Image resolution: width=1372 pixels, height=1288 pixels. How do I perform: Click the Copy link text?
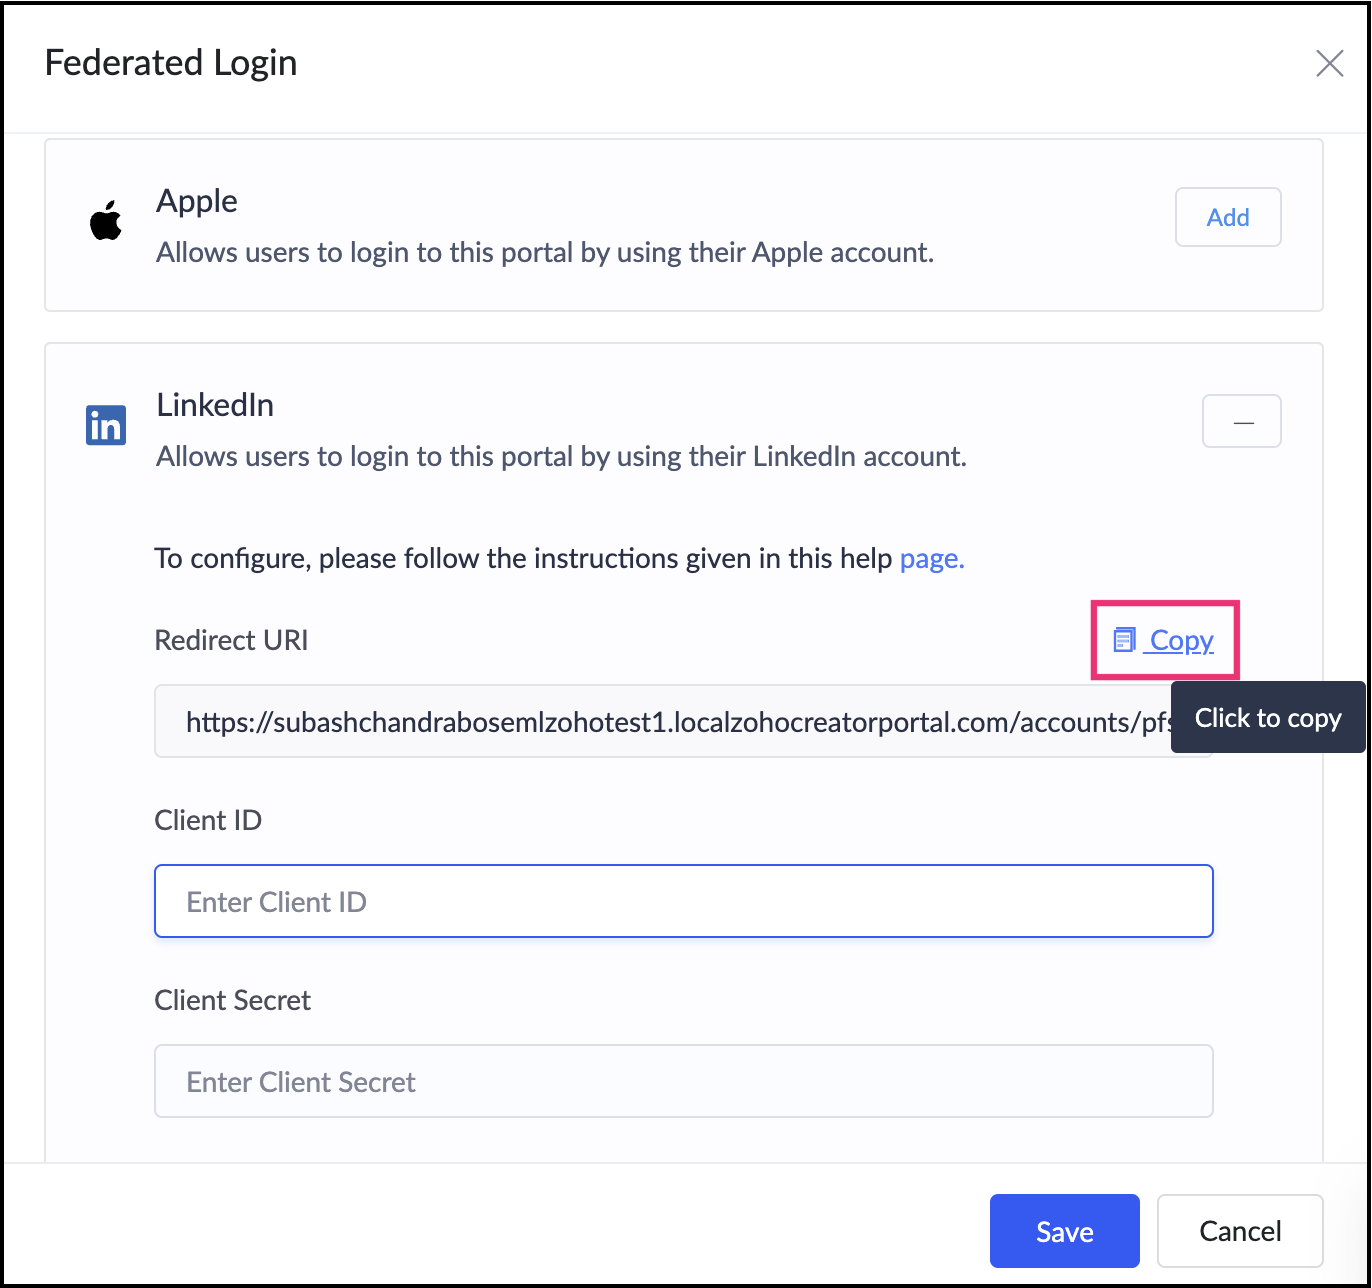tap(1182, 640)
